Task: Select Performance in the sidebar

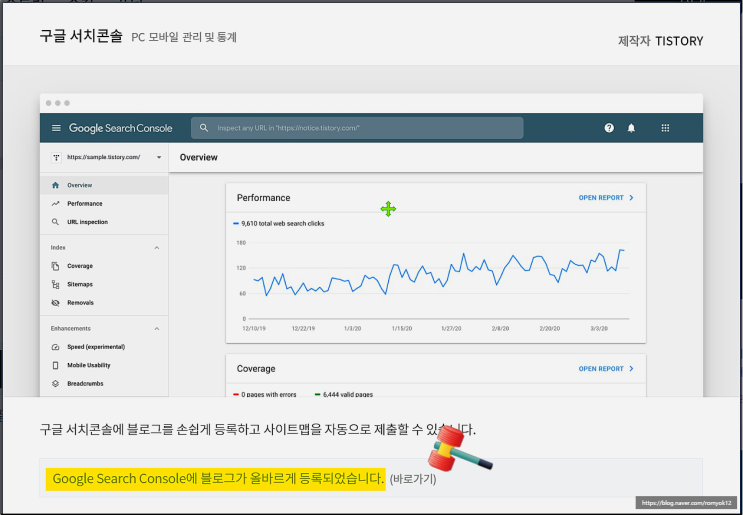Action: pos(104,204)
